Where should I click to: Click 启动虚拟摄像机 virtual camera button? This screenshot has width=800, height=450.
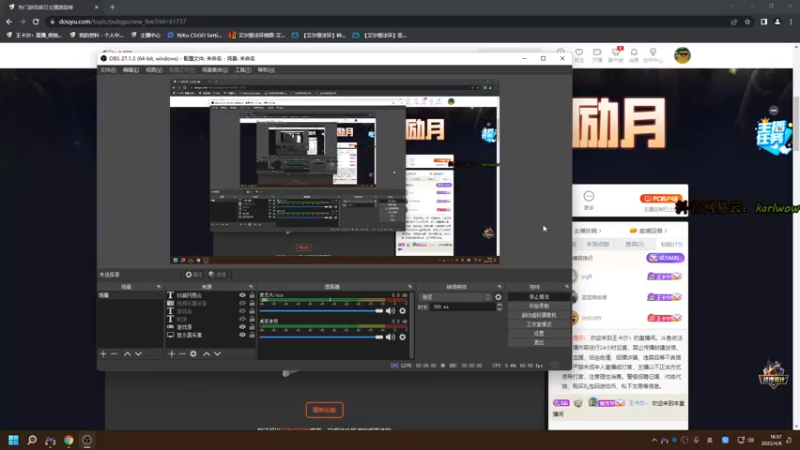pos(539,315)
